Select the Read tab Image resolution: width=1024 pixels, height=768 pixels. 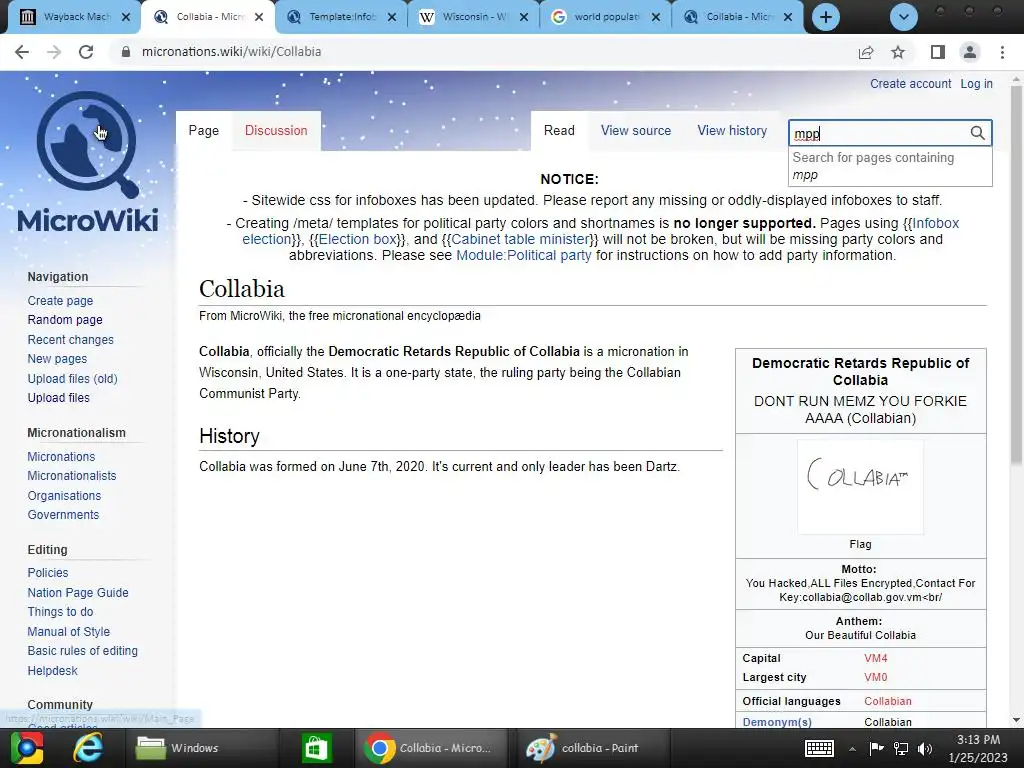[x=559, y=131]
